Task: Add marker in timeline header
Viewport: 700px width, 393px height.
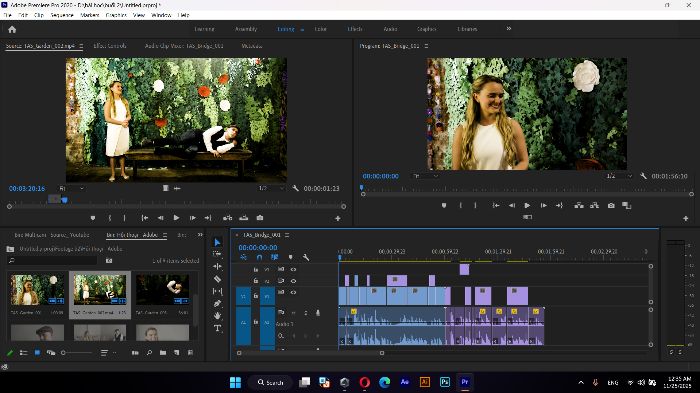Action: pyautogui.click(x=291, y=257)
